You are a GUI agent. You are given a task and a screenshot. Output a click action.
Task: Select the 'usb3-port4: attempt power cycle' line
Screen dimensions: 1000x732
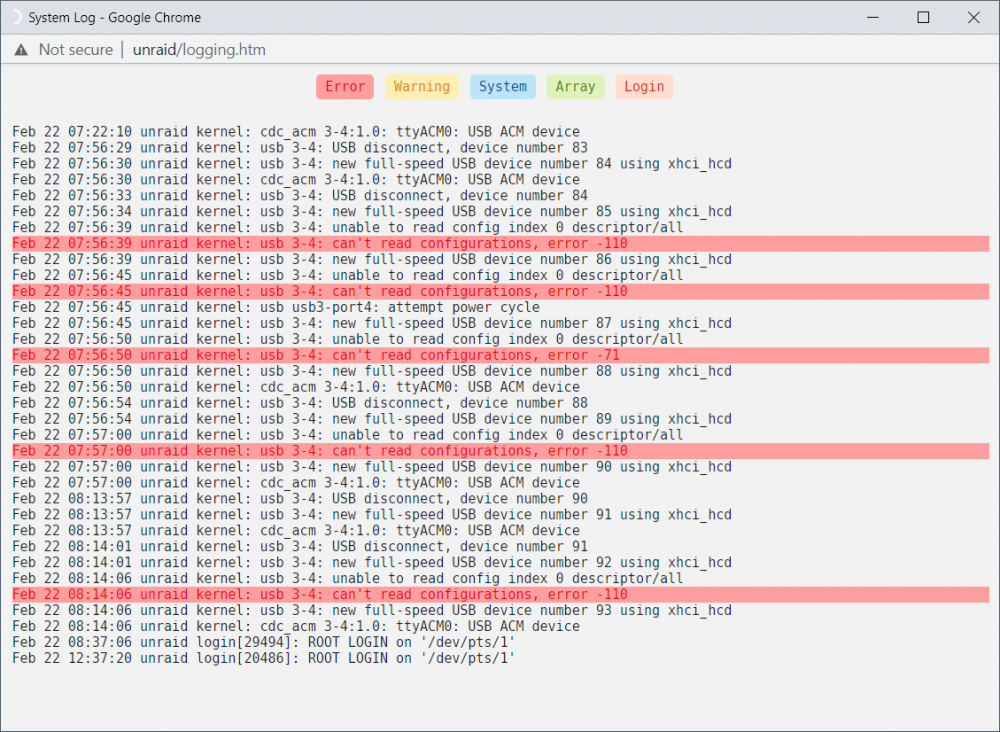(276, 307)
